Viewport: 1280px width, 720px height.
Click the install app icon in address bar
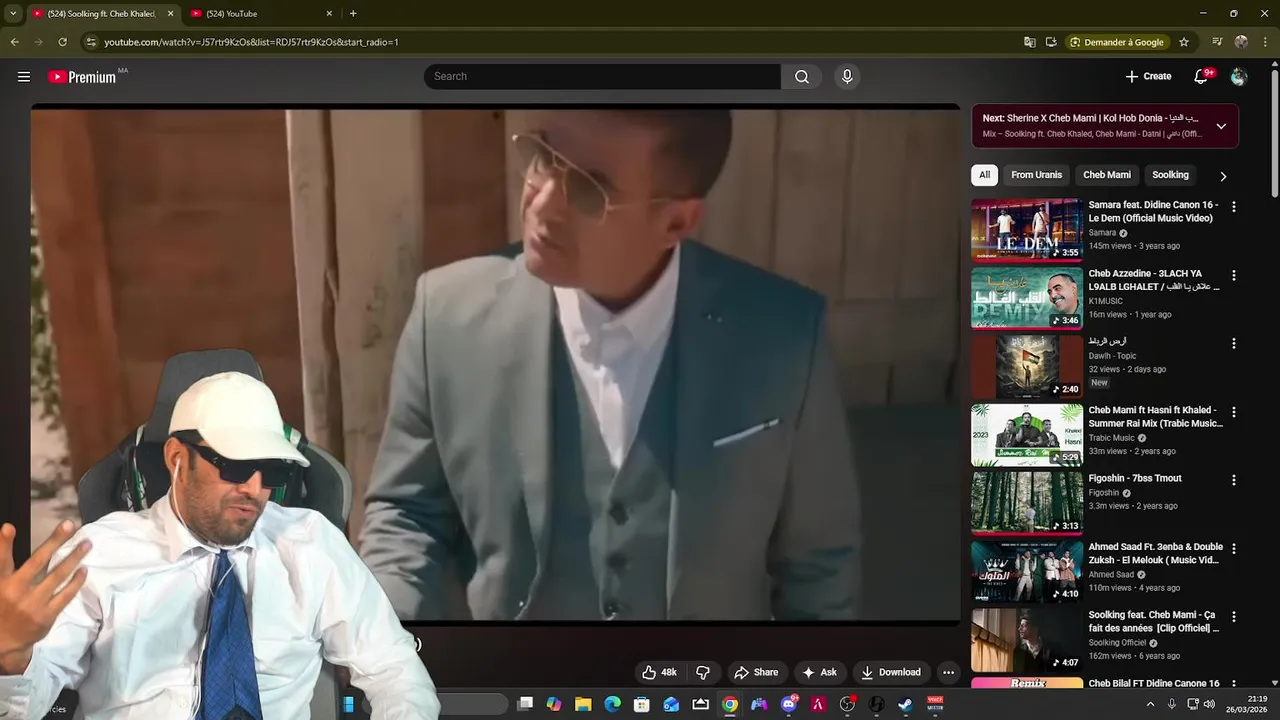tap(1051, 42)
